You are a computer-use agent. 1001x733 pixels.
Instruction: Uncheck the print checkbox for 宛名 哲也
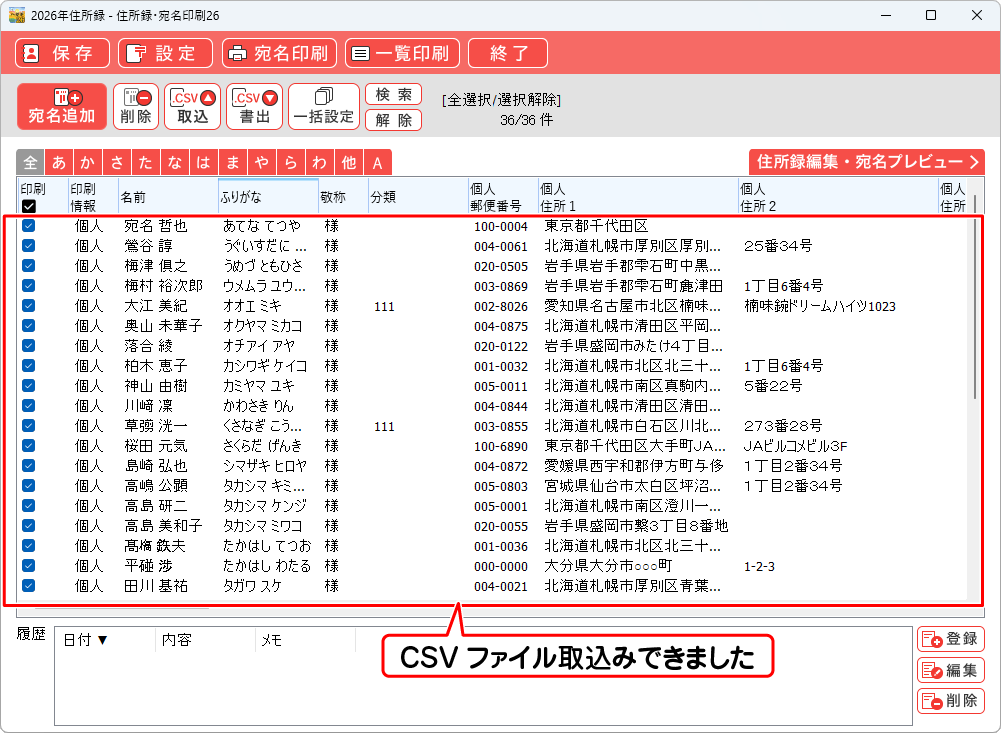click(28, 226)
